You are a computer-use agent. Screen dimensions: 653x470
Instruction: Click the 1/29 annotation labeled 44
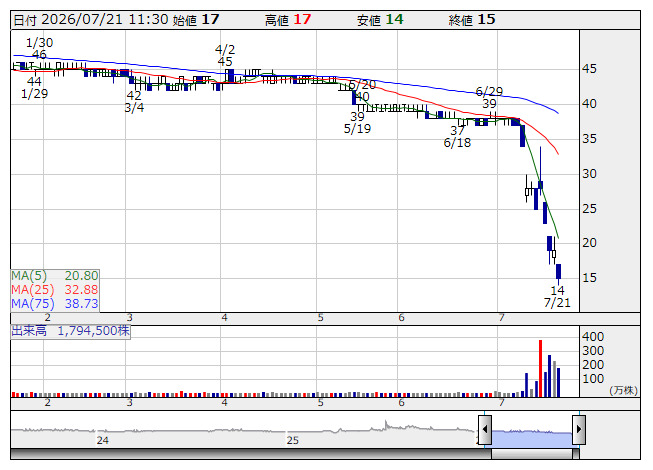[35, 87]
